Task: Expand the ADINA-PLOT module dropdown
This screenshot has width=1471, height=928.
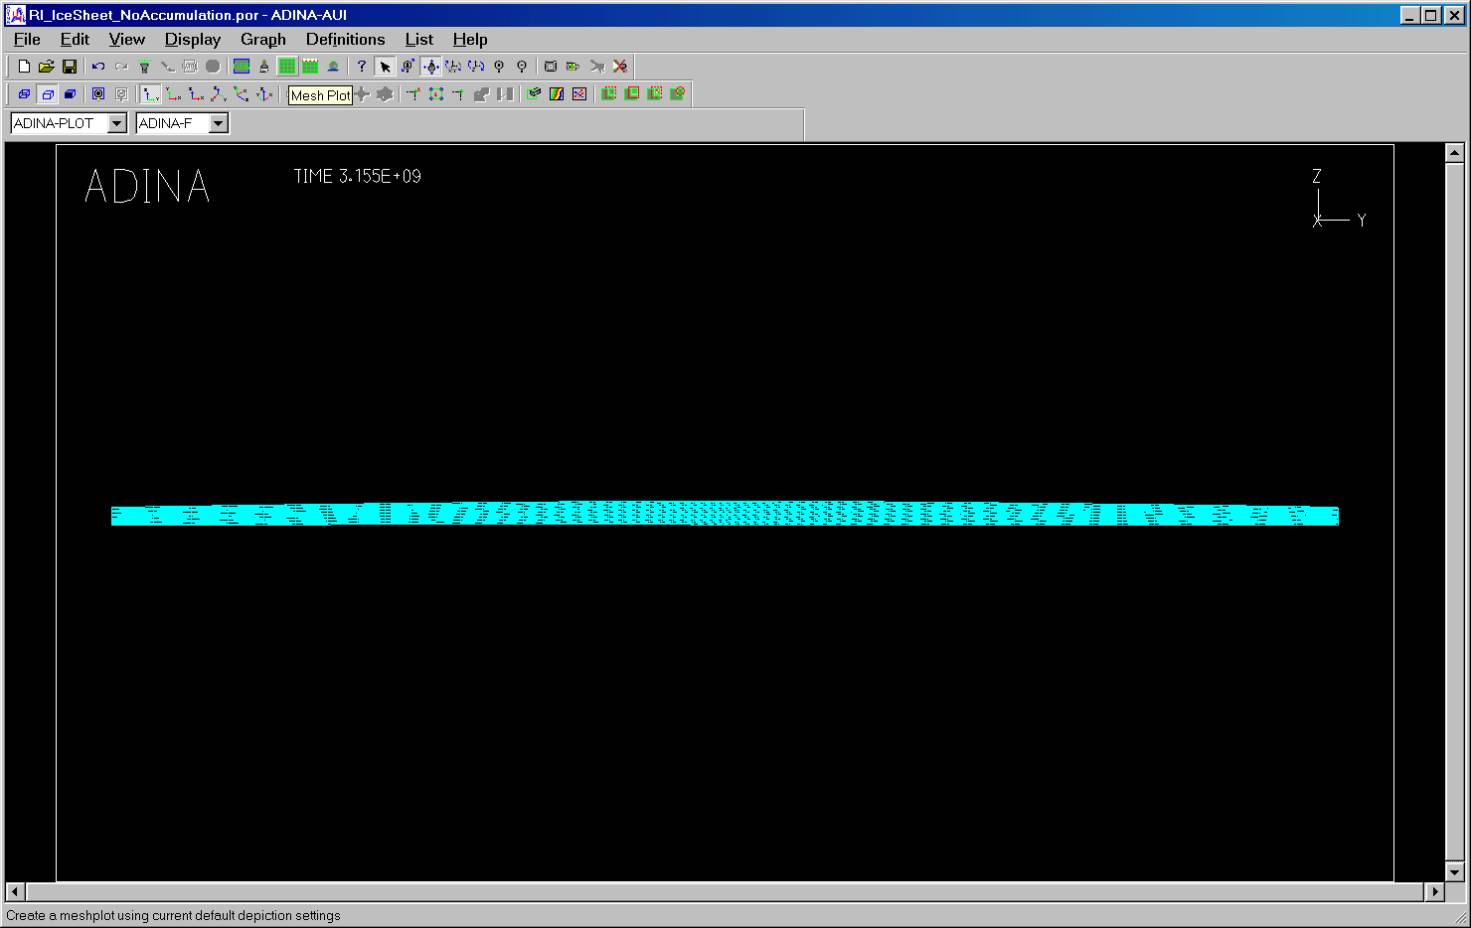Action: click(117, 123)
